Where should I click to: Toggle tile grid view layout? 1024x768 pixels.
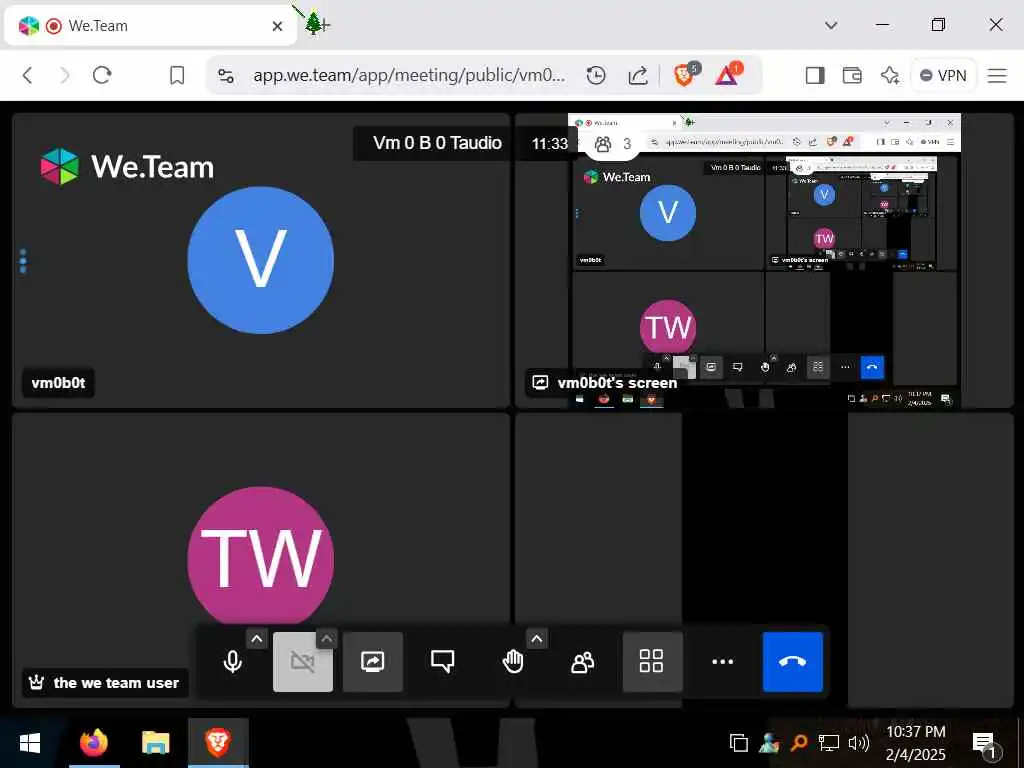pos(652,662)
